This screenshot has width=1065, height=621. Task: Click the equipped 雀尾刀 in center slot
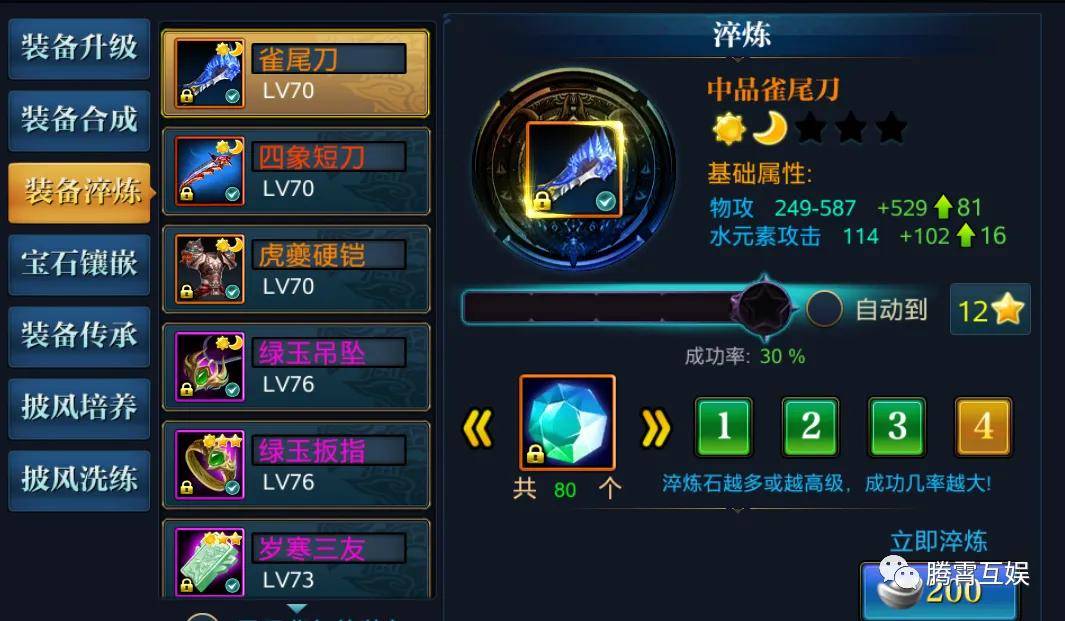(x=574, y=170)
